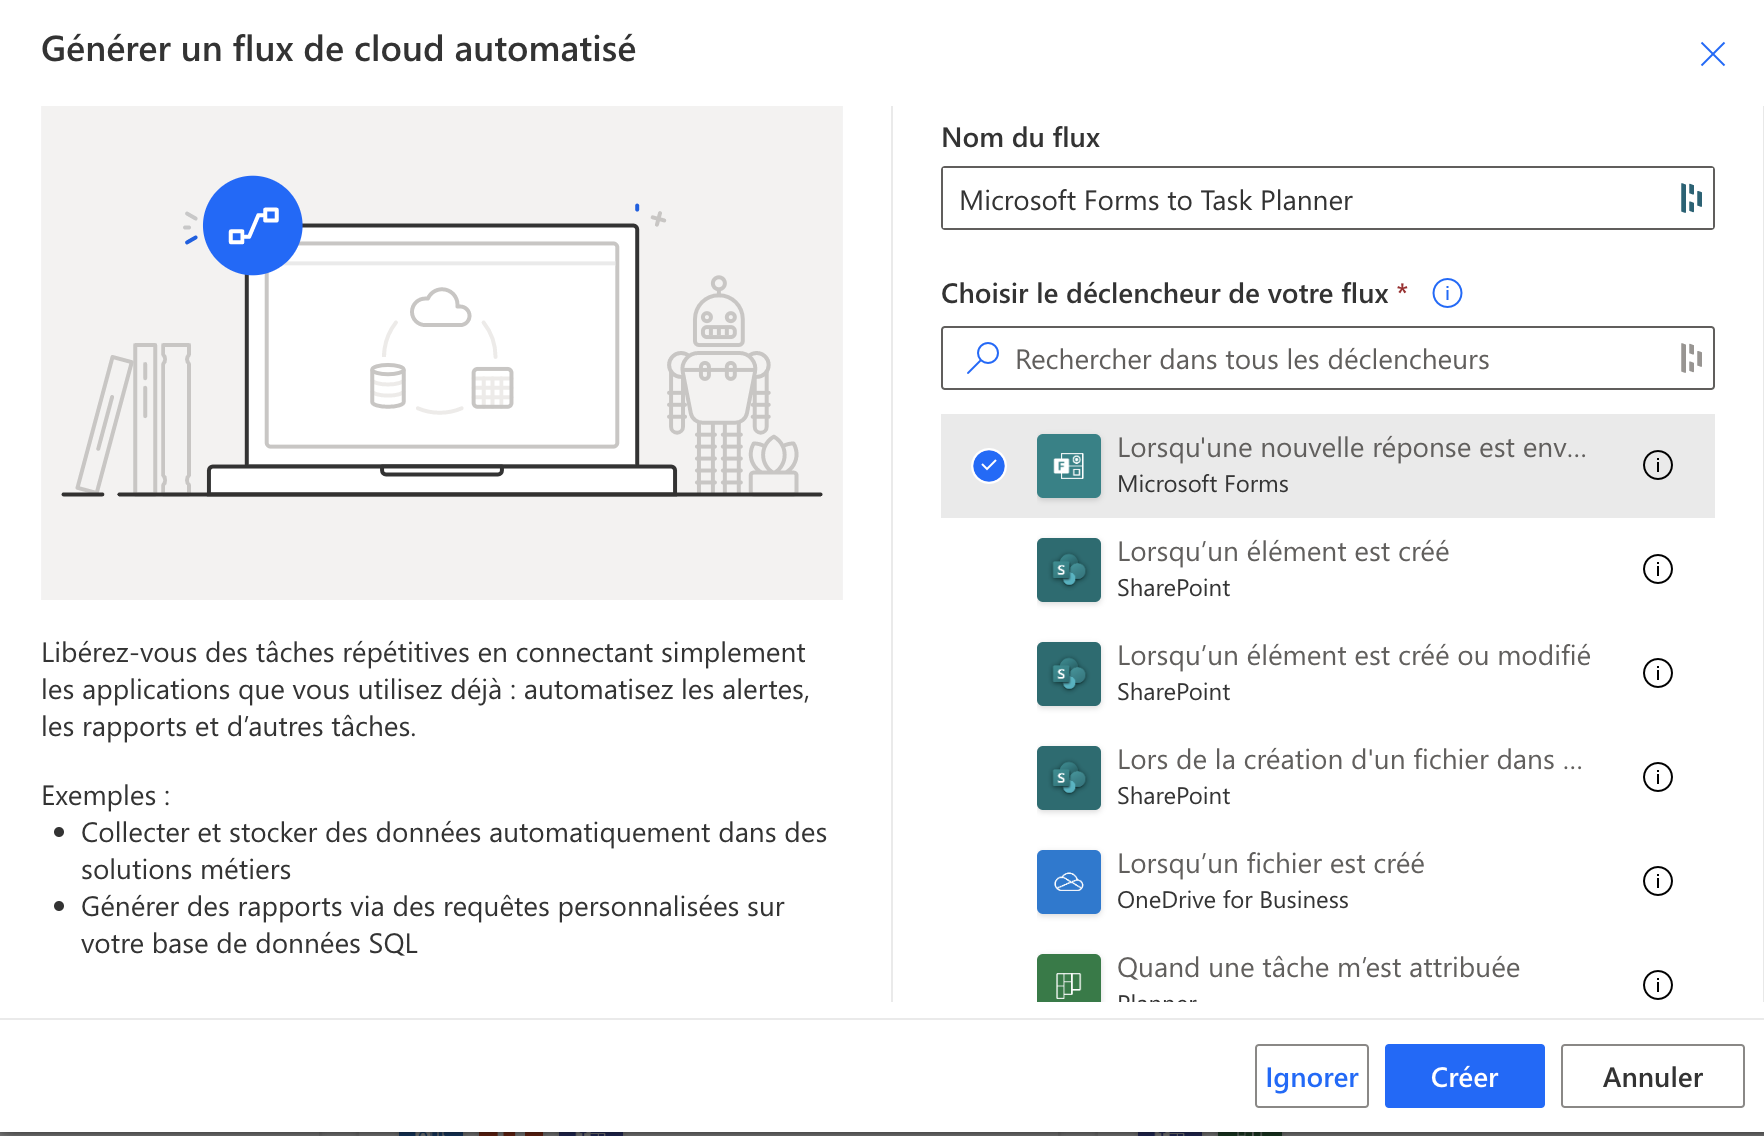Select 'Lorsqu'un élément est créé ou modifié' trigger
Viewport: 1764px width, 1136px height.
[1352, 672]
